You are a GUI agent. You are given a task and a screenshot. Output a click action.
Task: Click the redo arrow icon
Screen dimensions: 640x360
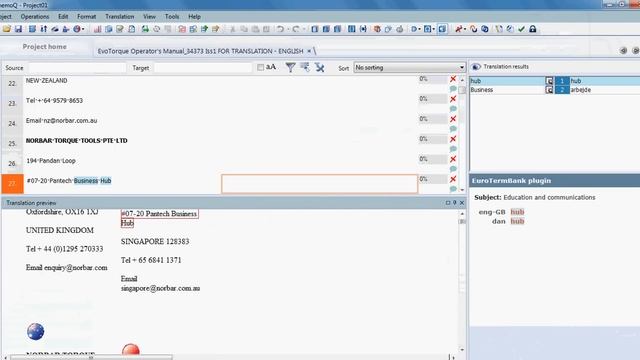point(296,29)
